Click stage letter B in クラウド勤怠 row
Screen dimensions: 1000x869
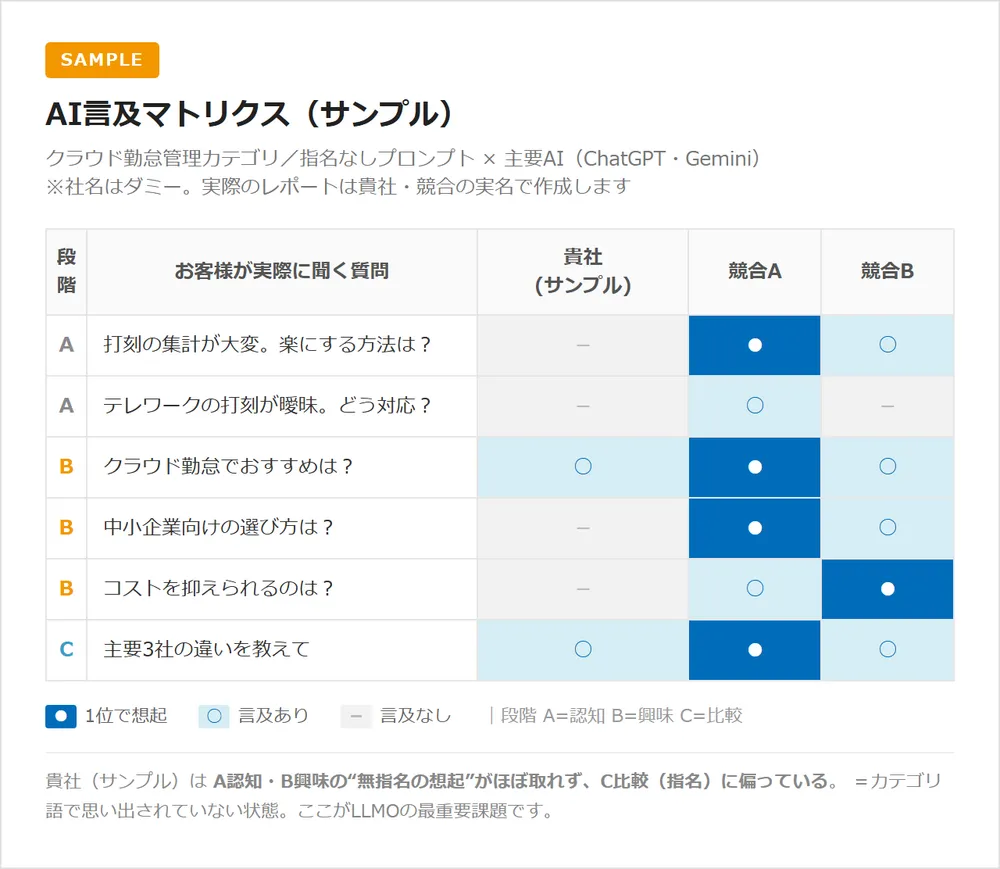point(66,467)
